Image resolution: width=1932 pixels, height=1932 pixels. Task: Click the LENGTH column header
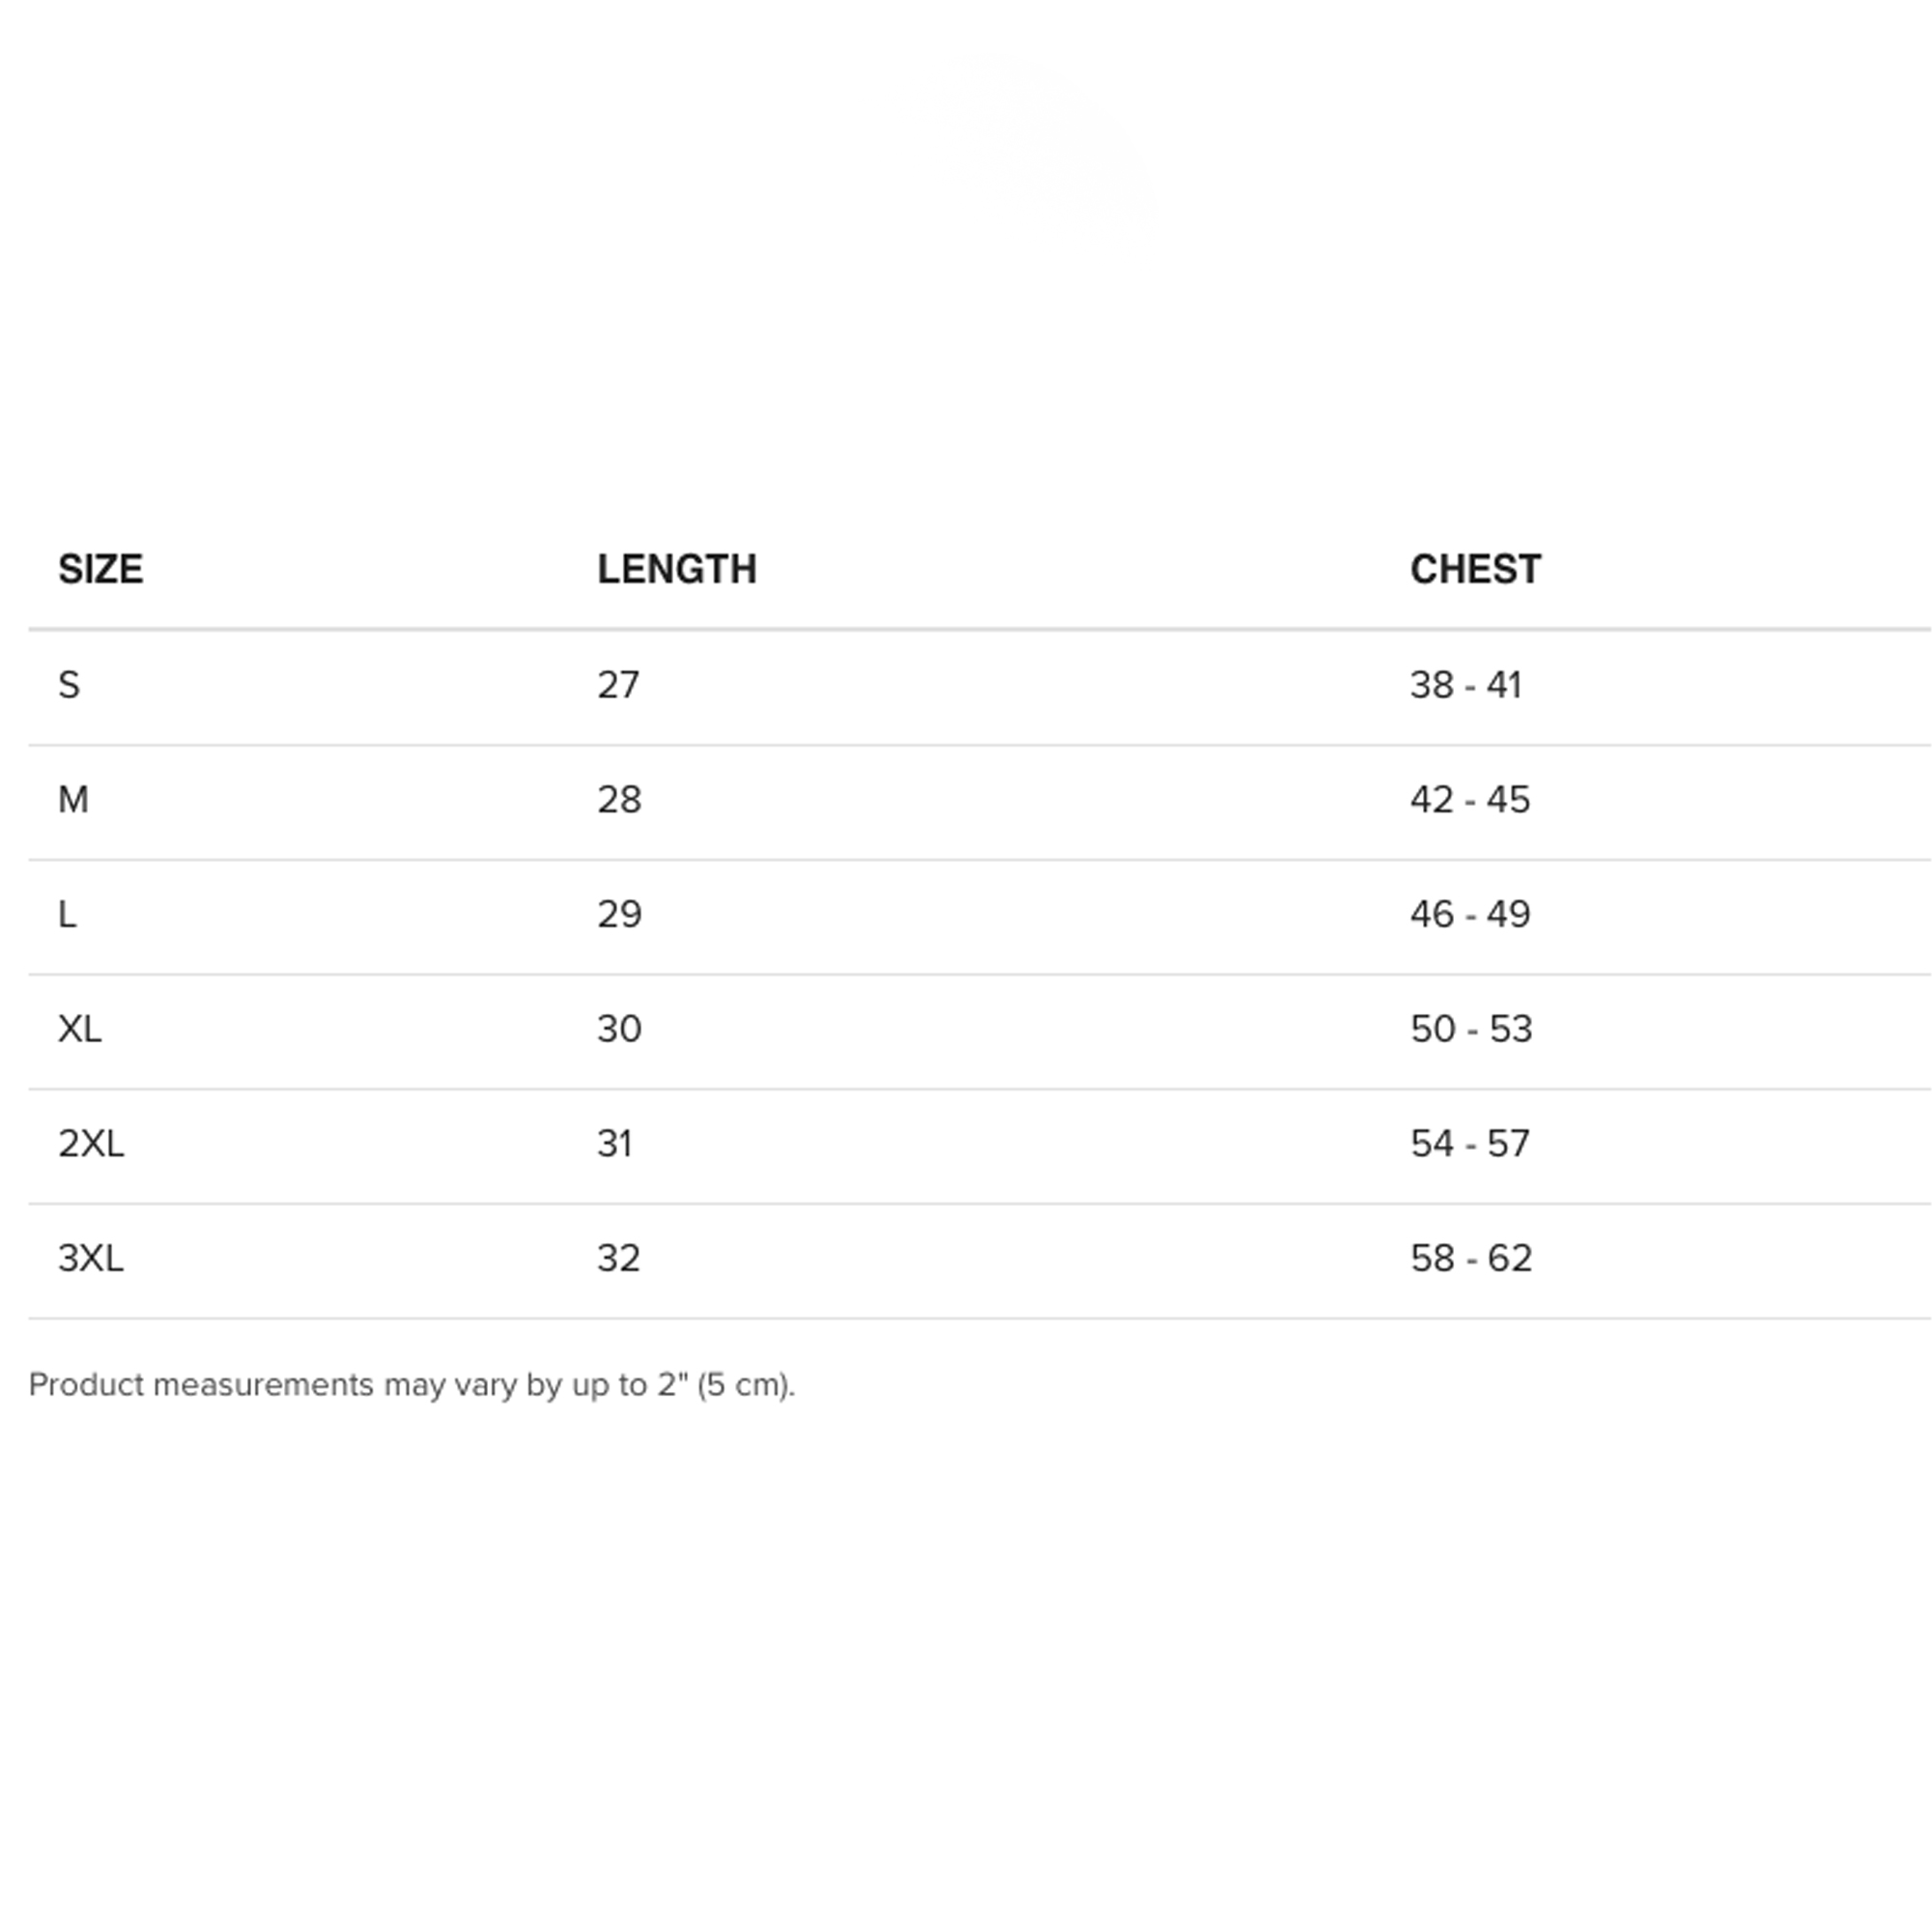(676, 569)
